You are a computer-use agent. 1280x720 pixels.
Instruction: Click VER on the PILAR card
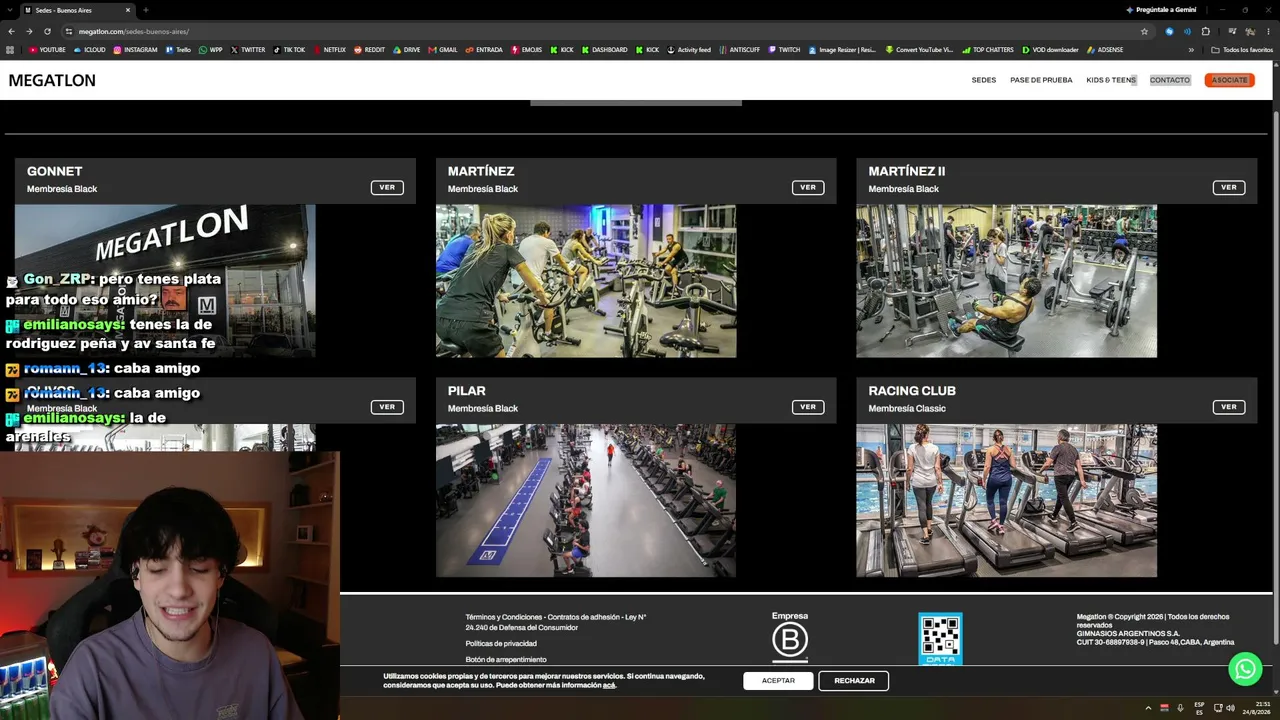point(808,407)
